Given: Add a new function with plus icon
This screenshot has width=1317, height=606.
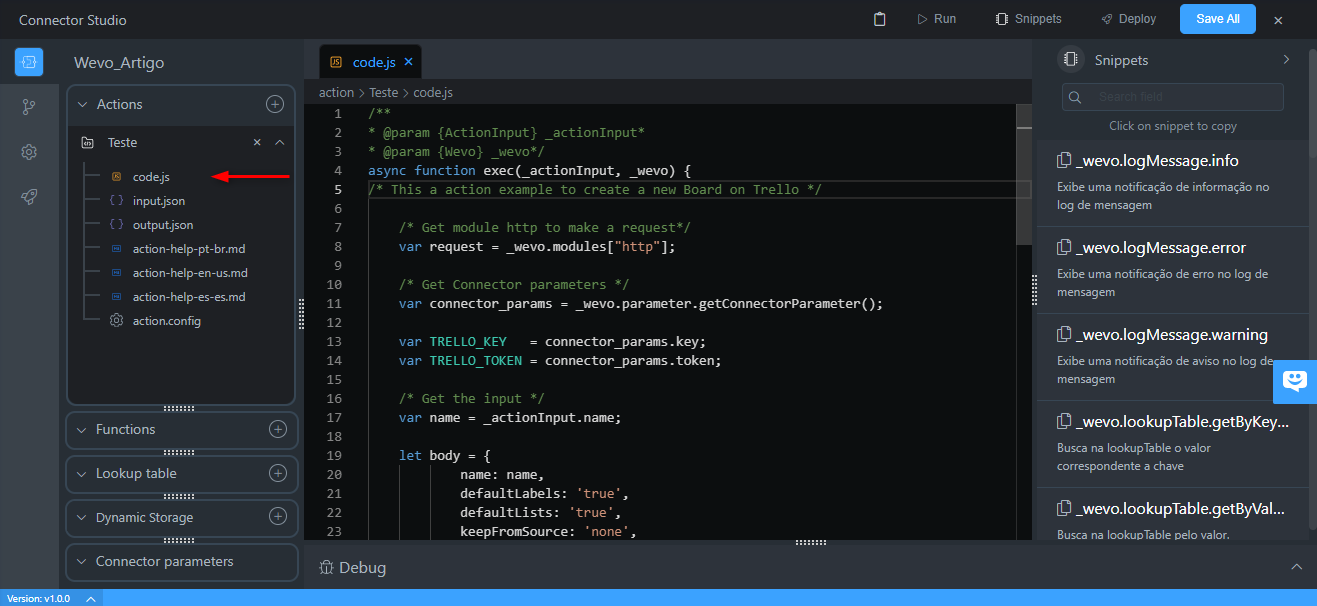Looking at the screenshot, I should [278, 429].
